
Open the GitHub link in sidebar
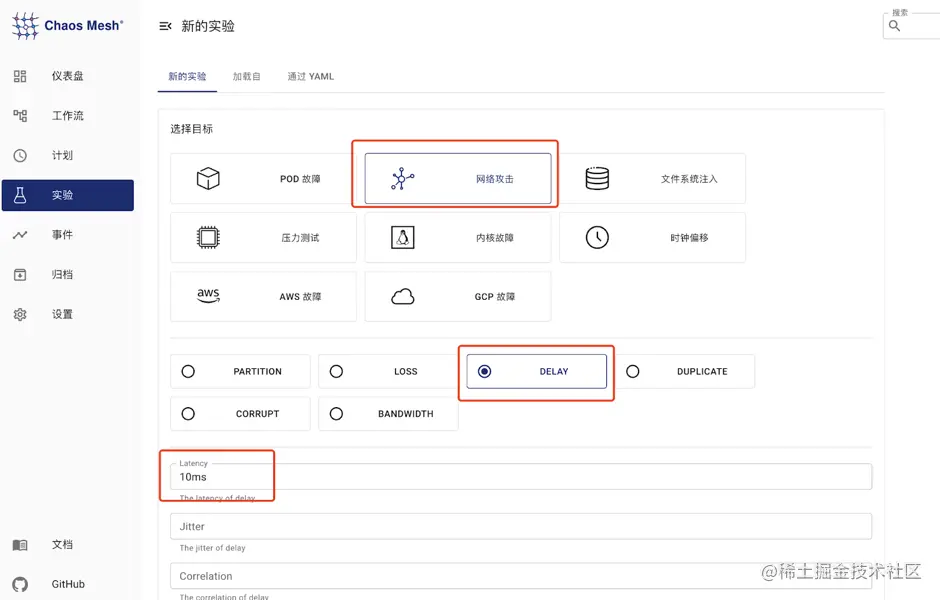[68, 584]
